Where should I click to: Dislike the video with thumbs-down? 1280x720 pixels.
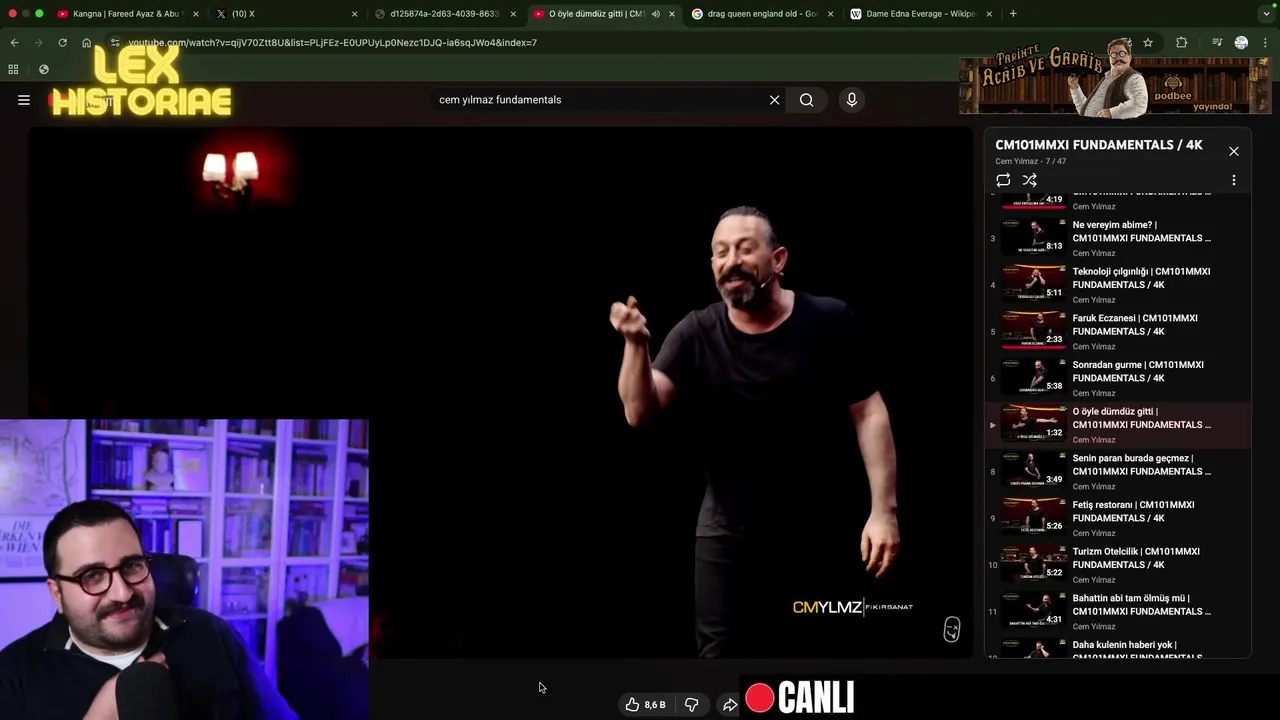(x=691, y=705)
